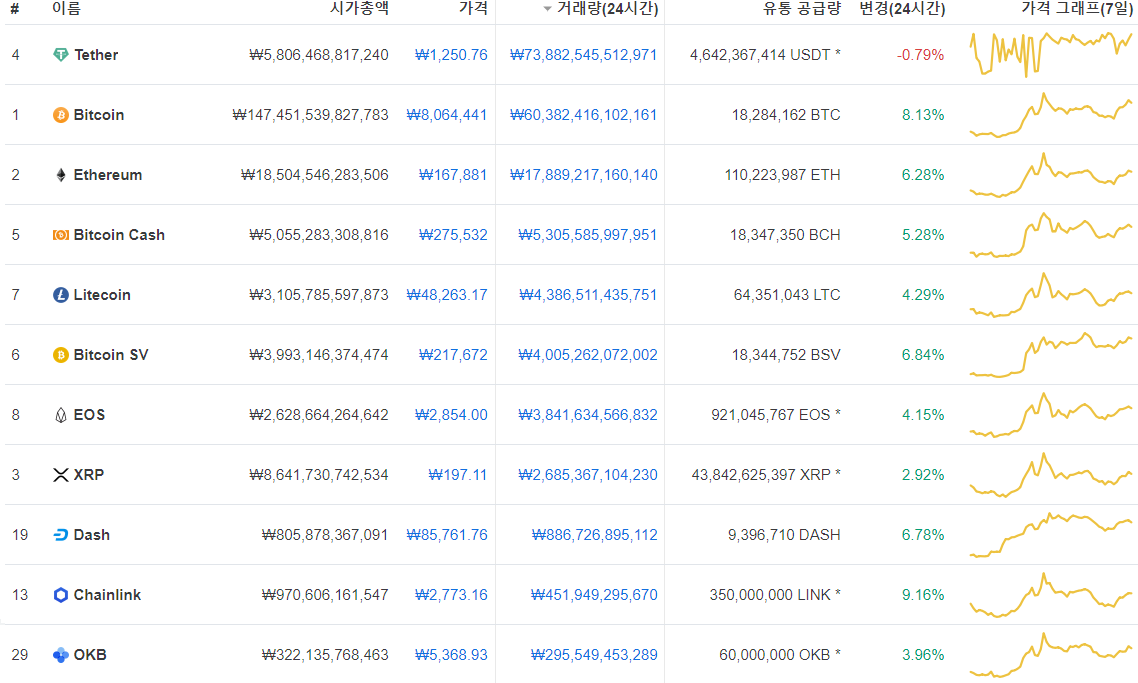
Task: Sort by the 거래량(24시간) column header
Action: (607, 9)
